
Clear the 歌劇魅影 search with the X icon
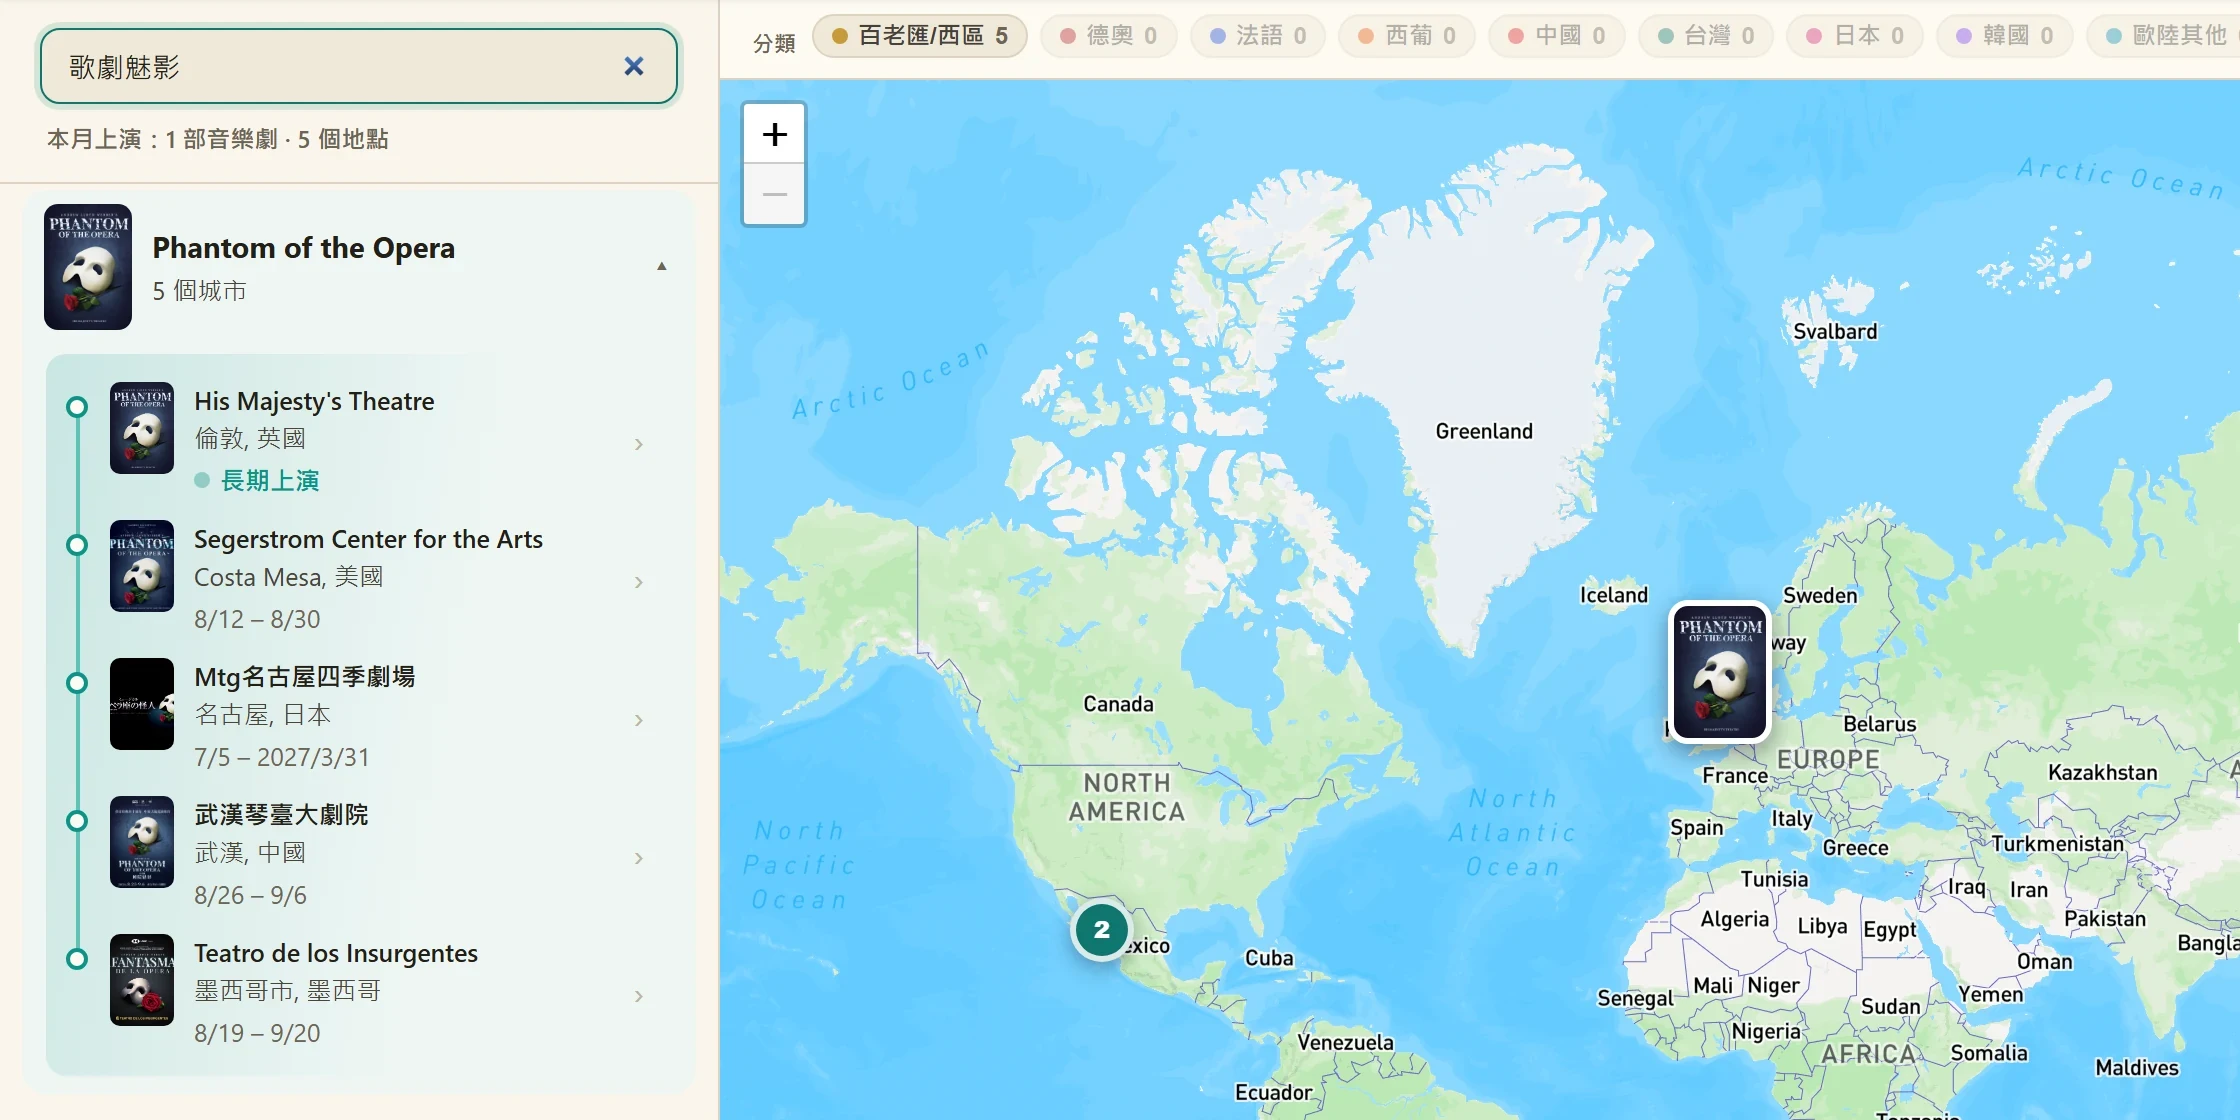coord(634,66)
